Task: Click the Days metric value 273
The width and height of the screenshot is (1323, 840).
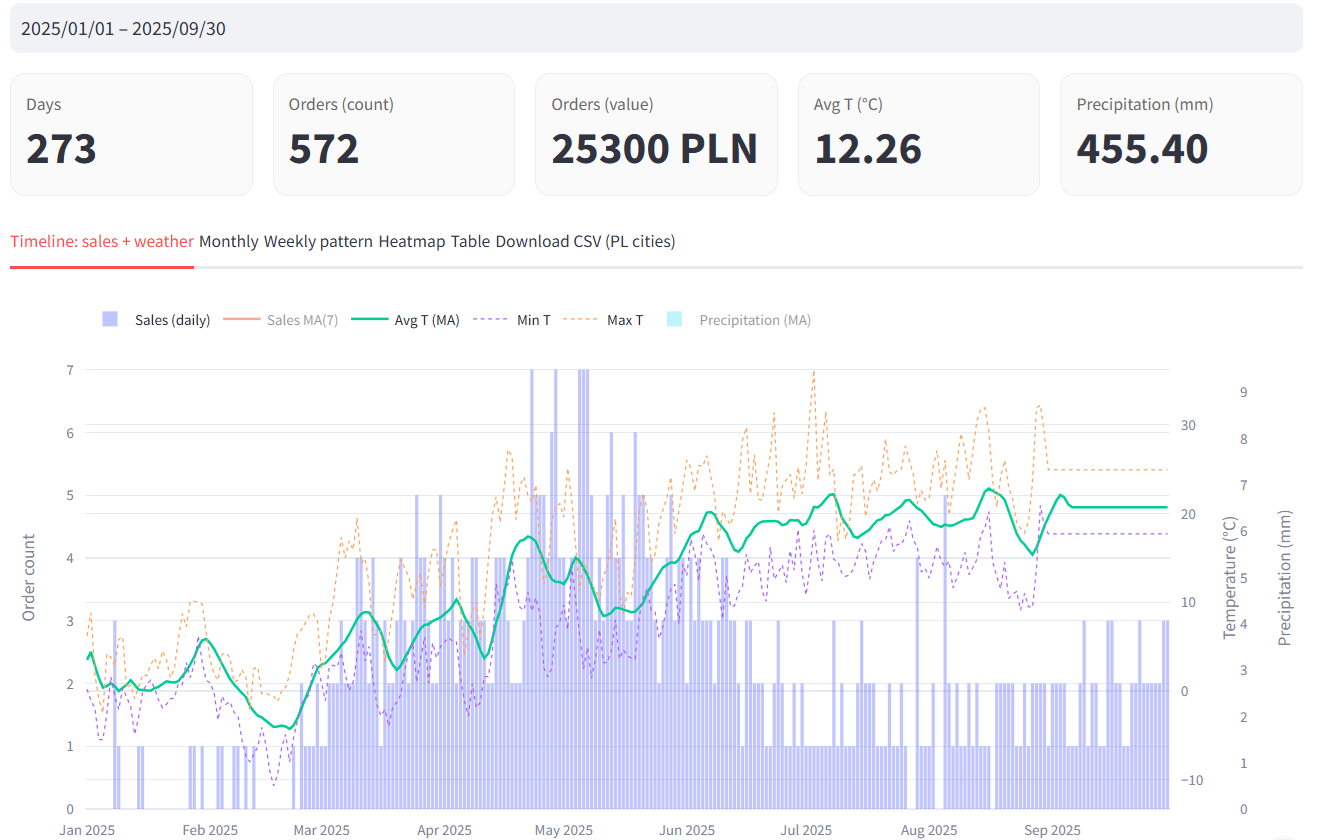Action: click(x=62, y=149)
